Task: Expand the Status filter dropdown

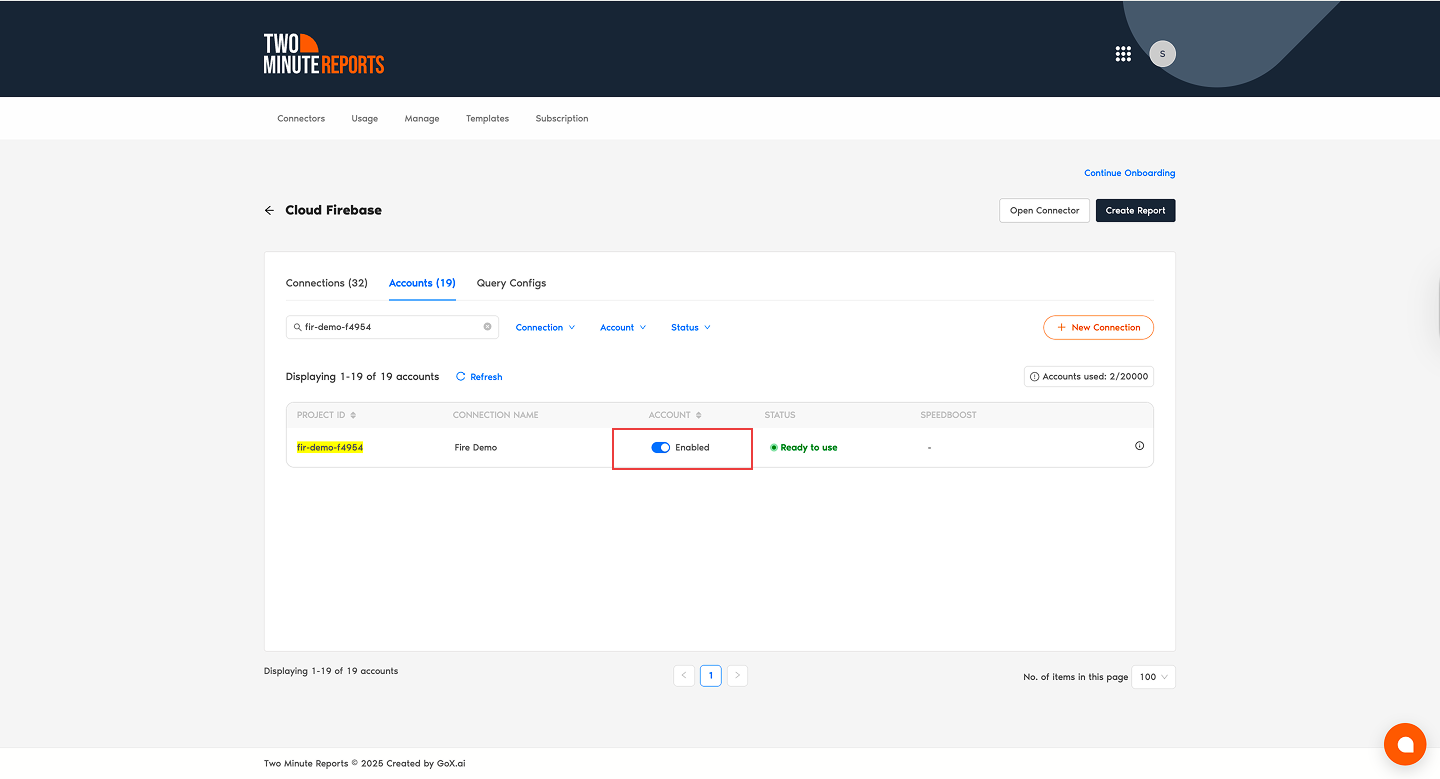Action: 691,328
